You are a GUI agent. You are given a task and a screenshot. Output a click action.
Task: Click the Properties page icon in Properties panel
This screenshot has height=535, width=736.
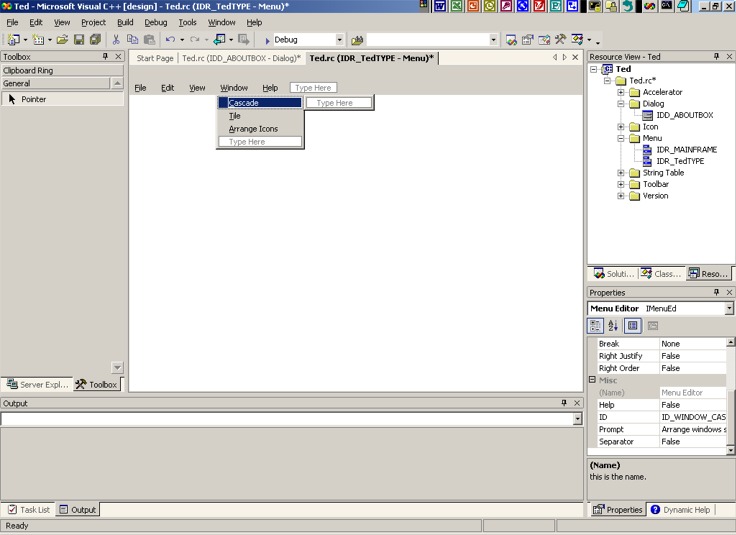[652, 326]
